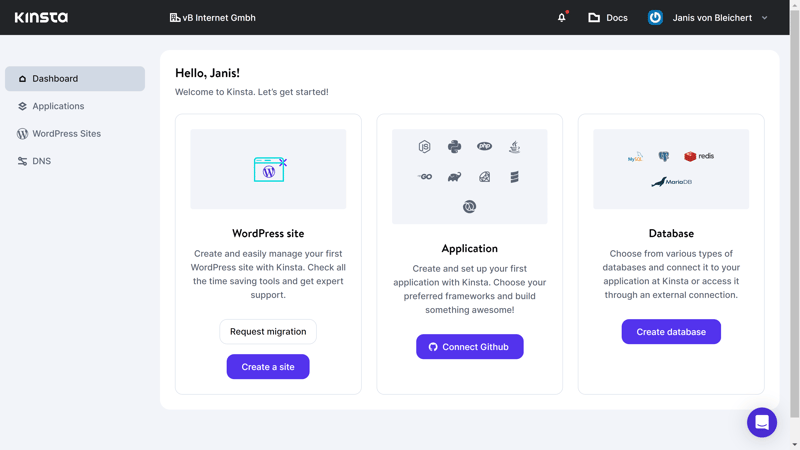Open the chat support bubble
The image size is (800, 450).
tap(762, 422)
